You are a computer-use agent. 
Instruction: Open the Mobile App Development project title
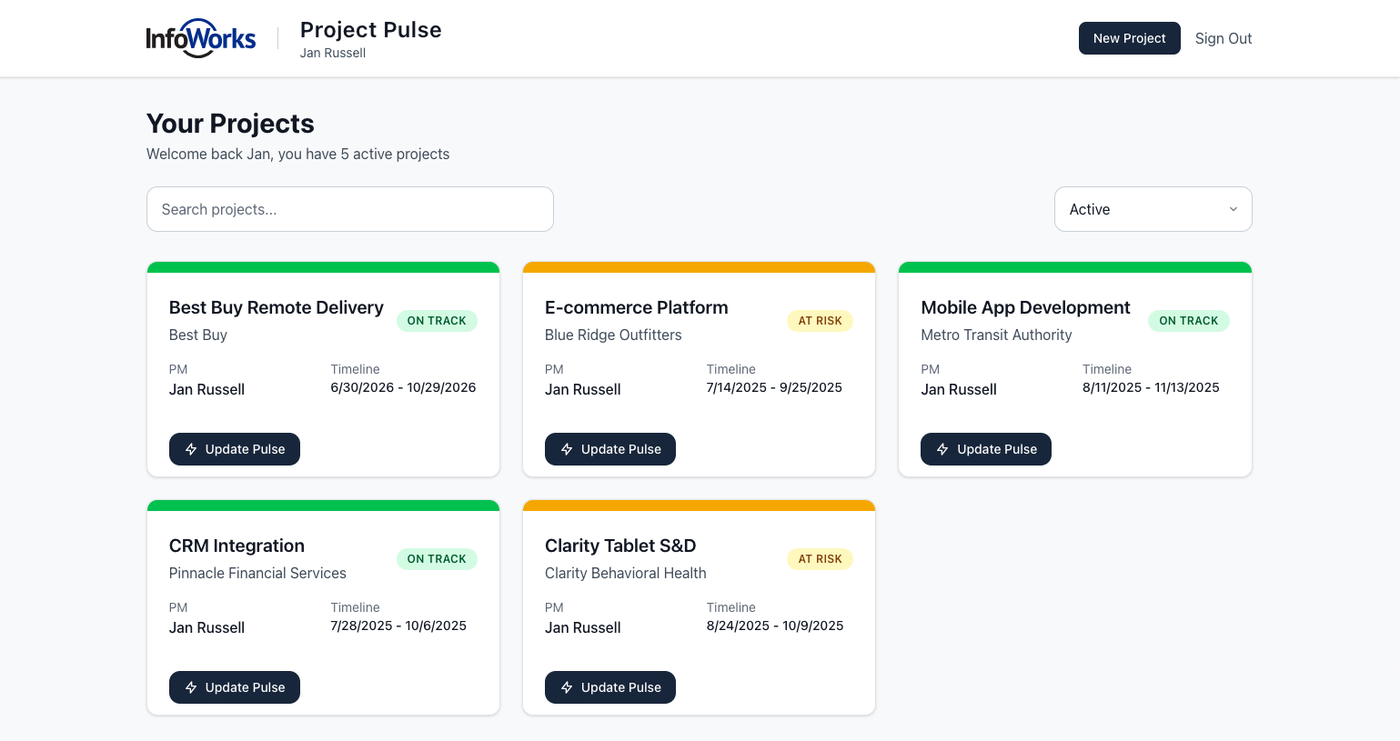(x=1025, y=307)
